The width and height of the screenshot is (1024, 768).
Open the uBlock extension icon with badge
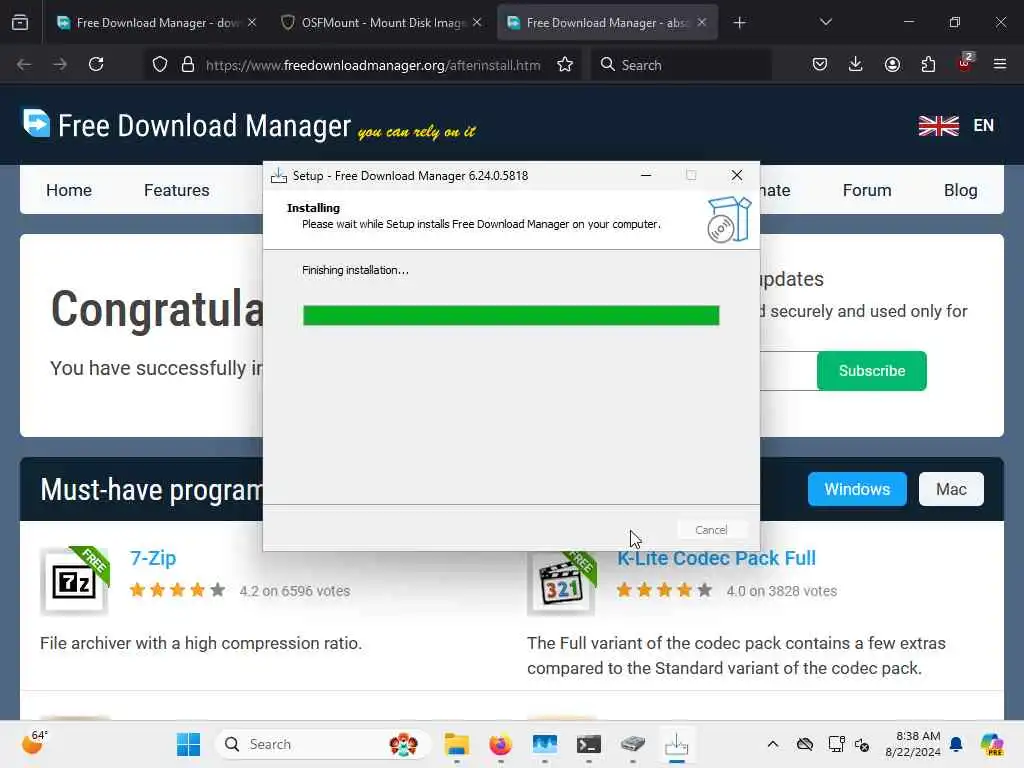(x=965, y=63)
